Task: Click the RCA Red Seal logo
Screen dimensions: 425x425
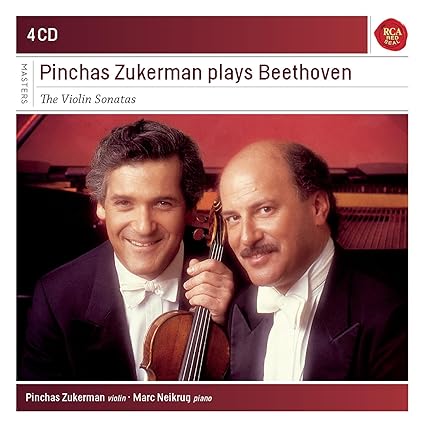Action: tap(391, 34)
